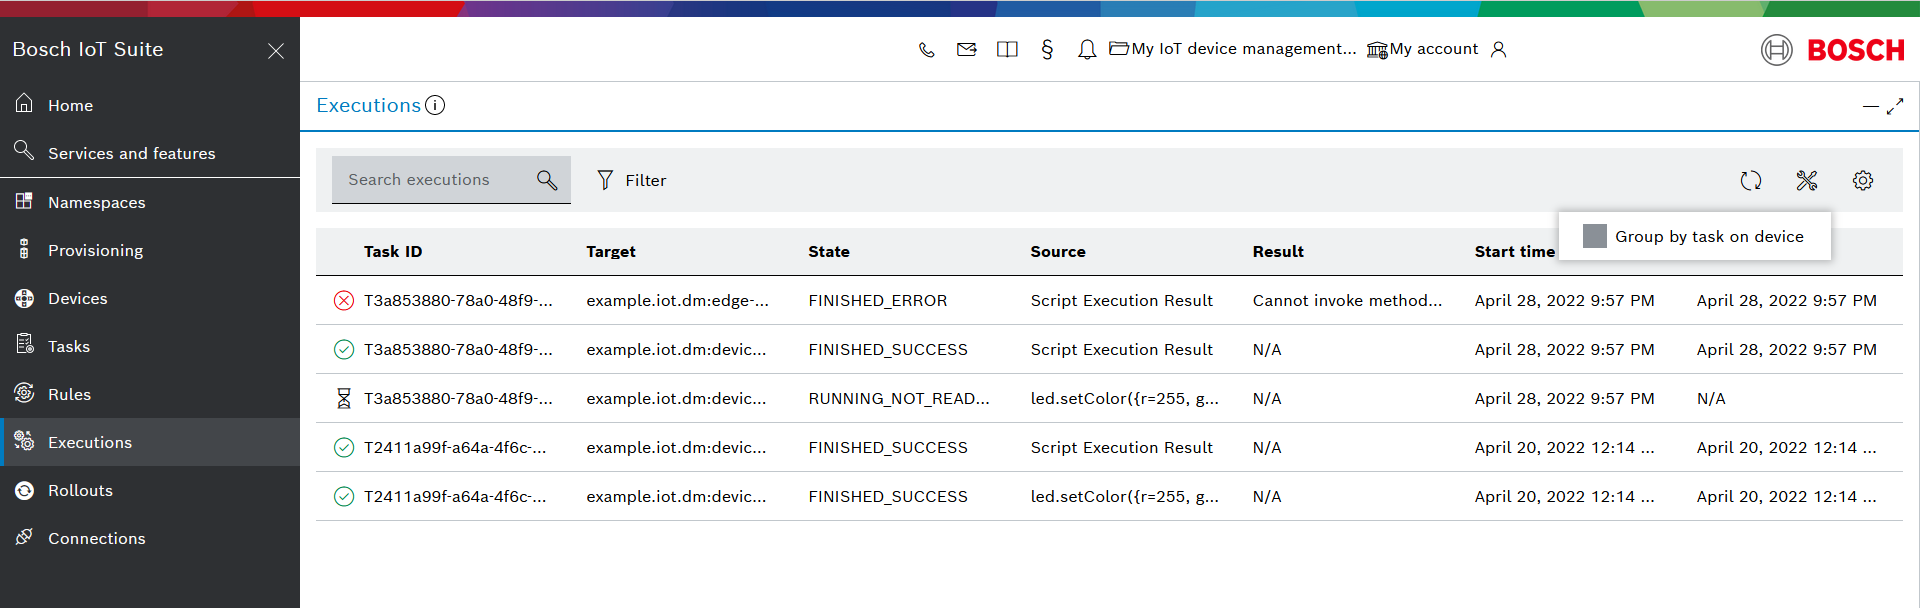
Task: Open Connections in the sidebar
Action: [x=150, y=538]
